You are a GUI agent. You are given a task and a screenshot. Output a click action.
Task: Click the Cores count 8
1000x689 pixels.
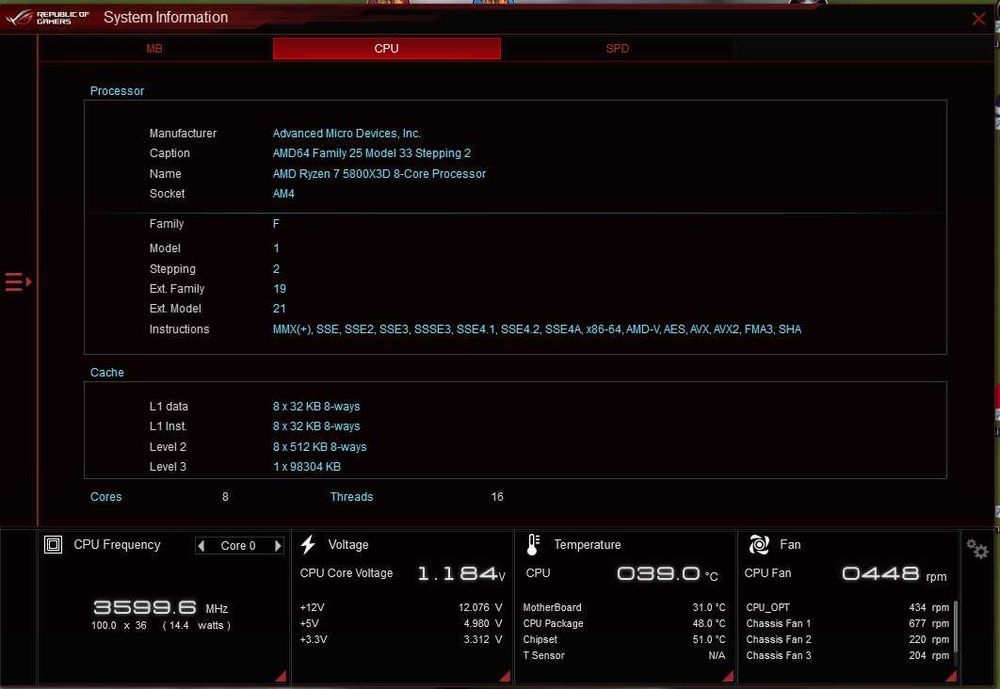click(225, 496)
